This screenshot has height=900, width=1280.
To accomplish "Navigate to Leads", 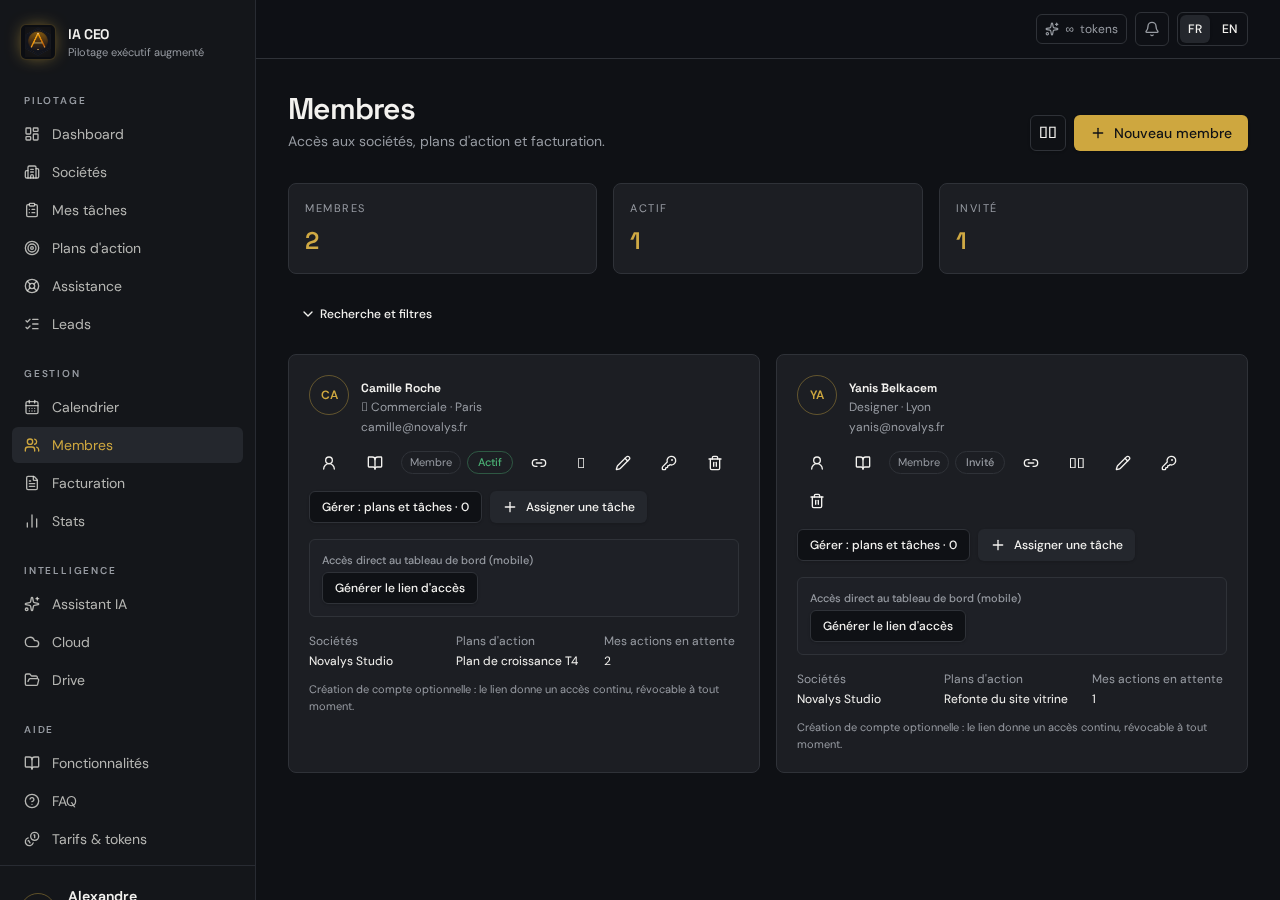I will 127,324.
